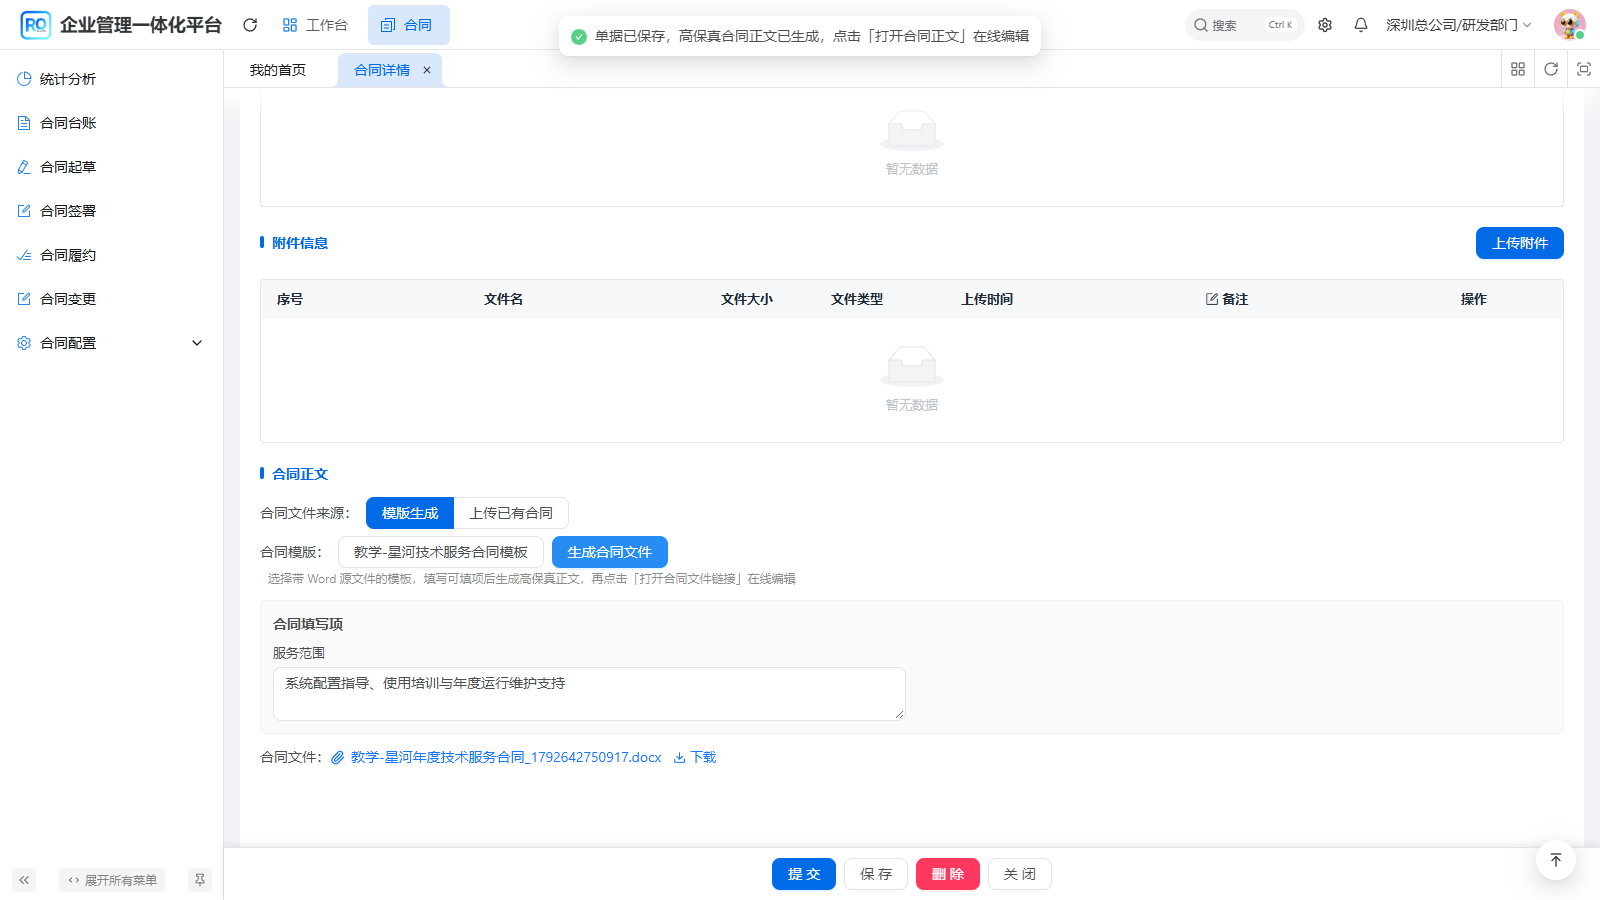Click the download icon next to 下载
The image size is (1600, 900).
[x=679, y=758]
